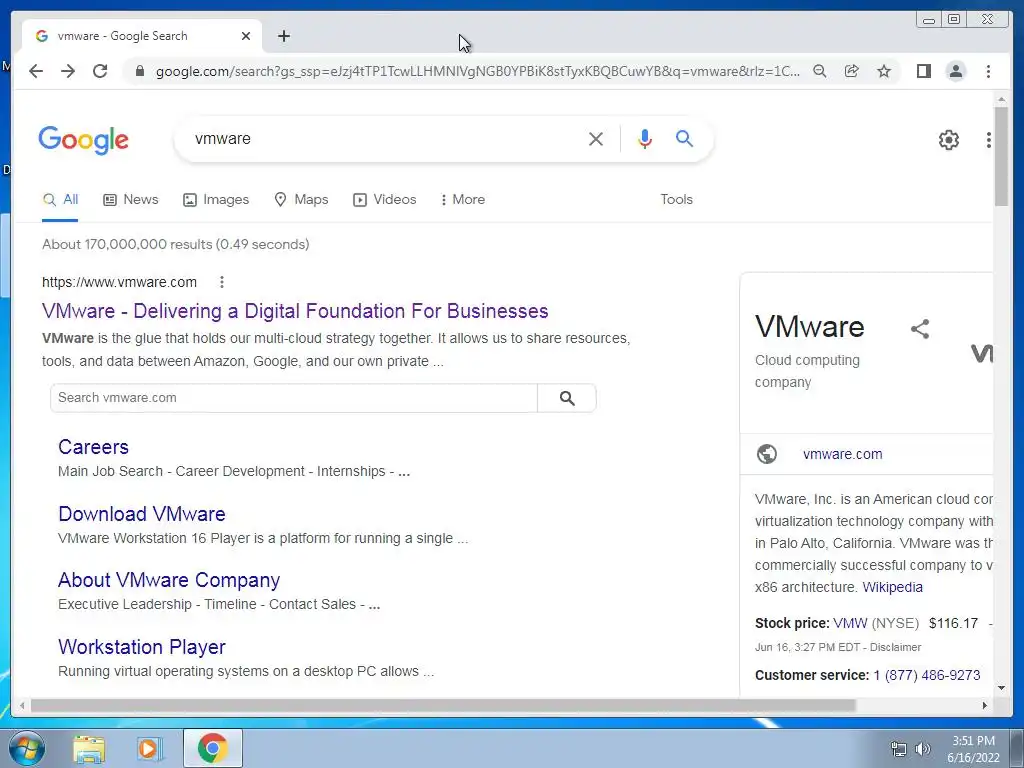Viewport: 1024px width, 768px height.
Task: Clear the search box with the X
Action: tap(596, 138)
